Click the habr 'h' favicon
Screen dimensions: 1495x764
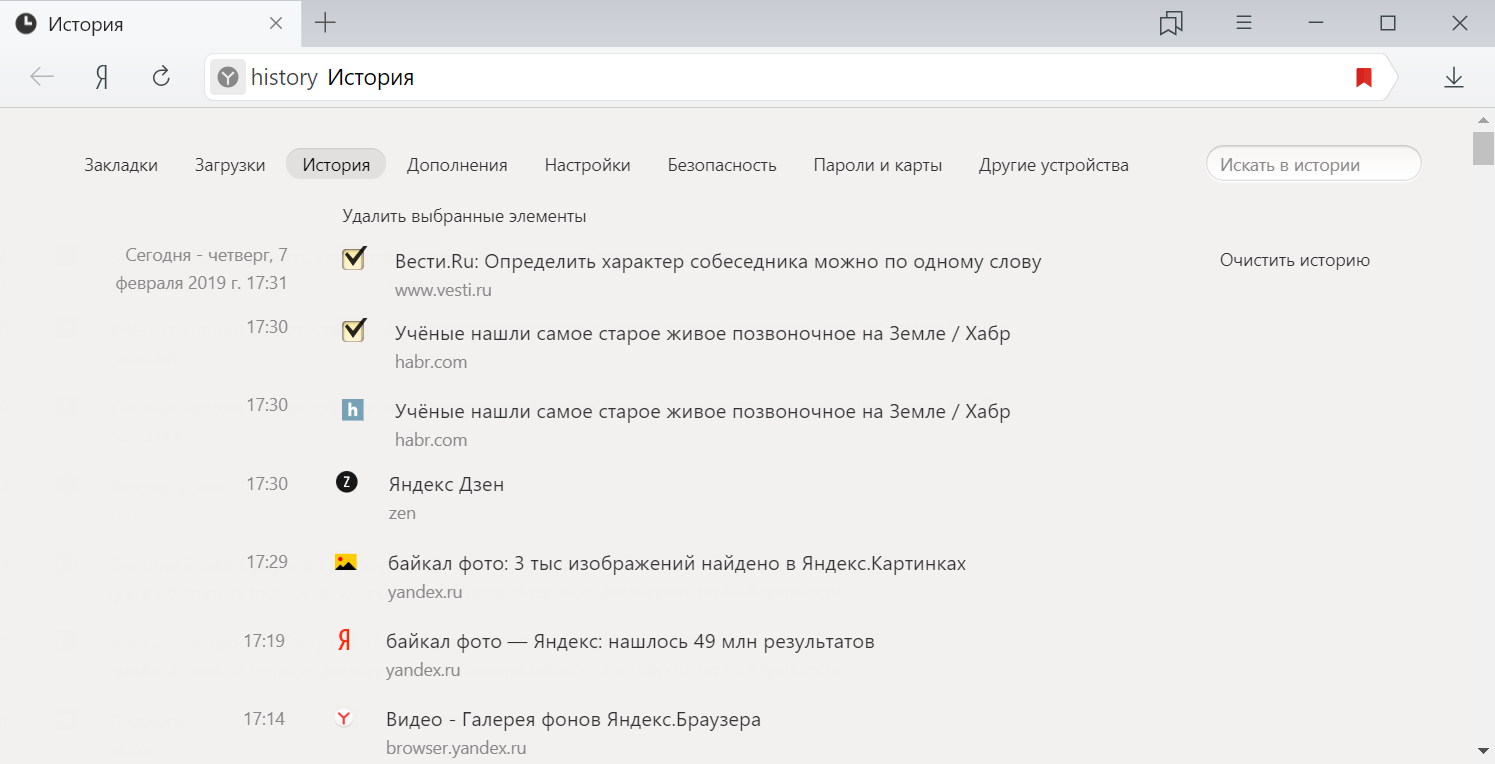(352, 409)
